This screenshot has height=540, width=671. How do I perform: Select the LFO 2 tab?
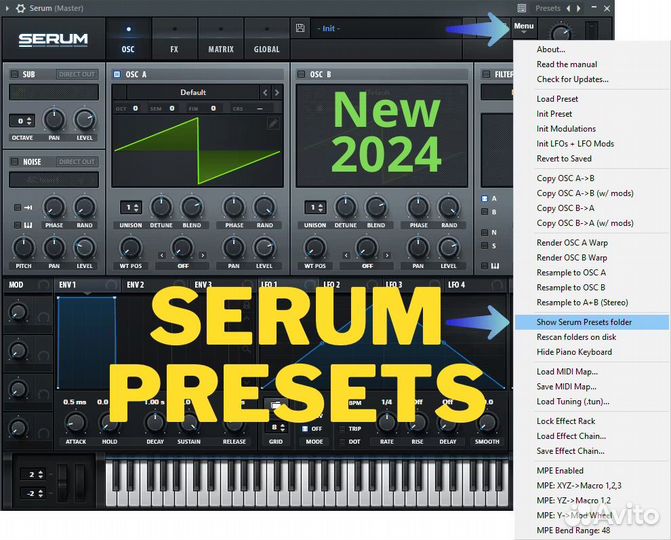point(332,285)
